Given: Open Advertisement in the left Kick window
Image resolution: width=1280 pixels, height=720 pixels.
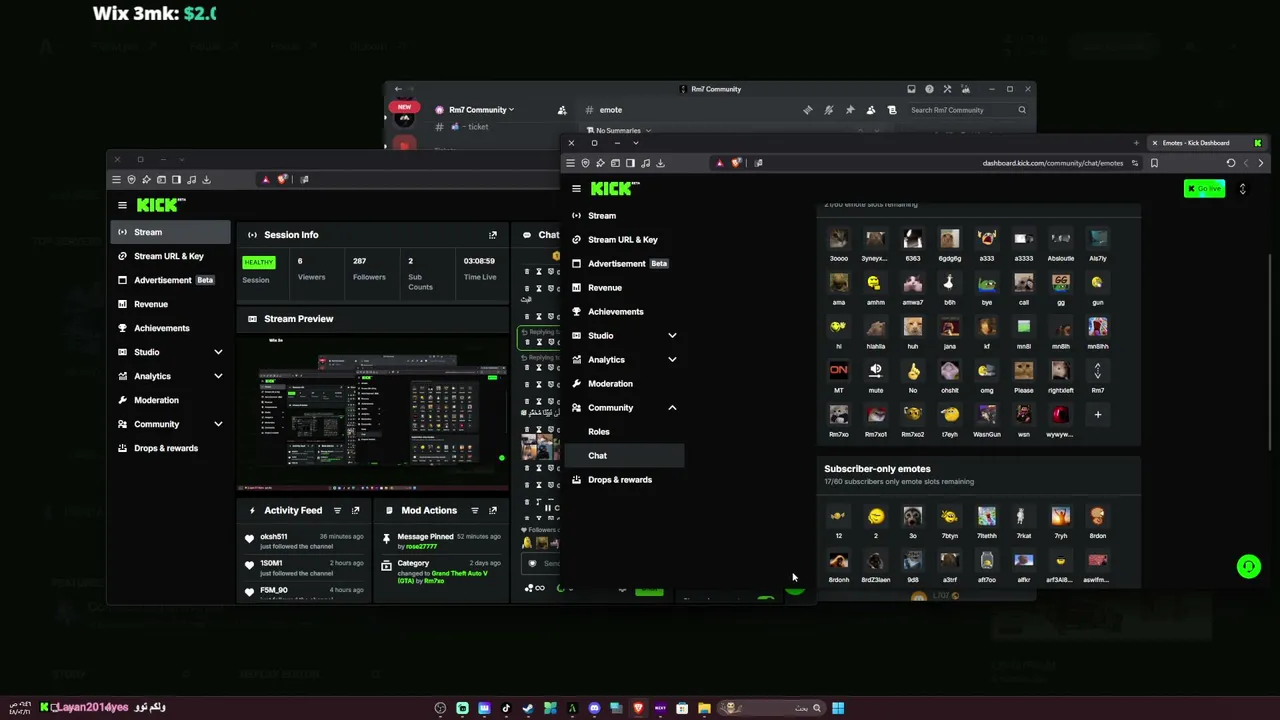Looking at the screenshot, I should point(170,280).
